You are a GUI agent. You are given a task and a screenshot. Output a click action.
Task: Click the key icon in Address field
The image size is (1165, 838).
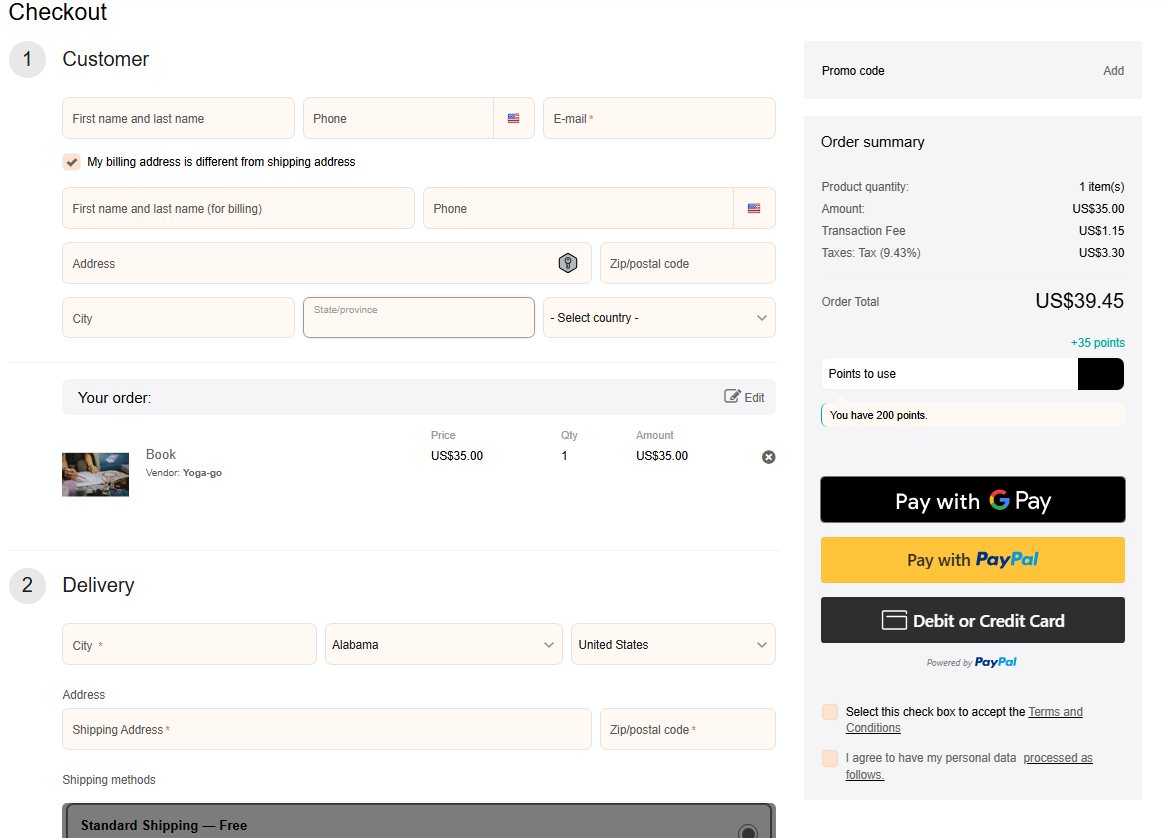point(567,263)
